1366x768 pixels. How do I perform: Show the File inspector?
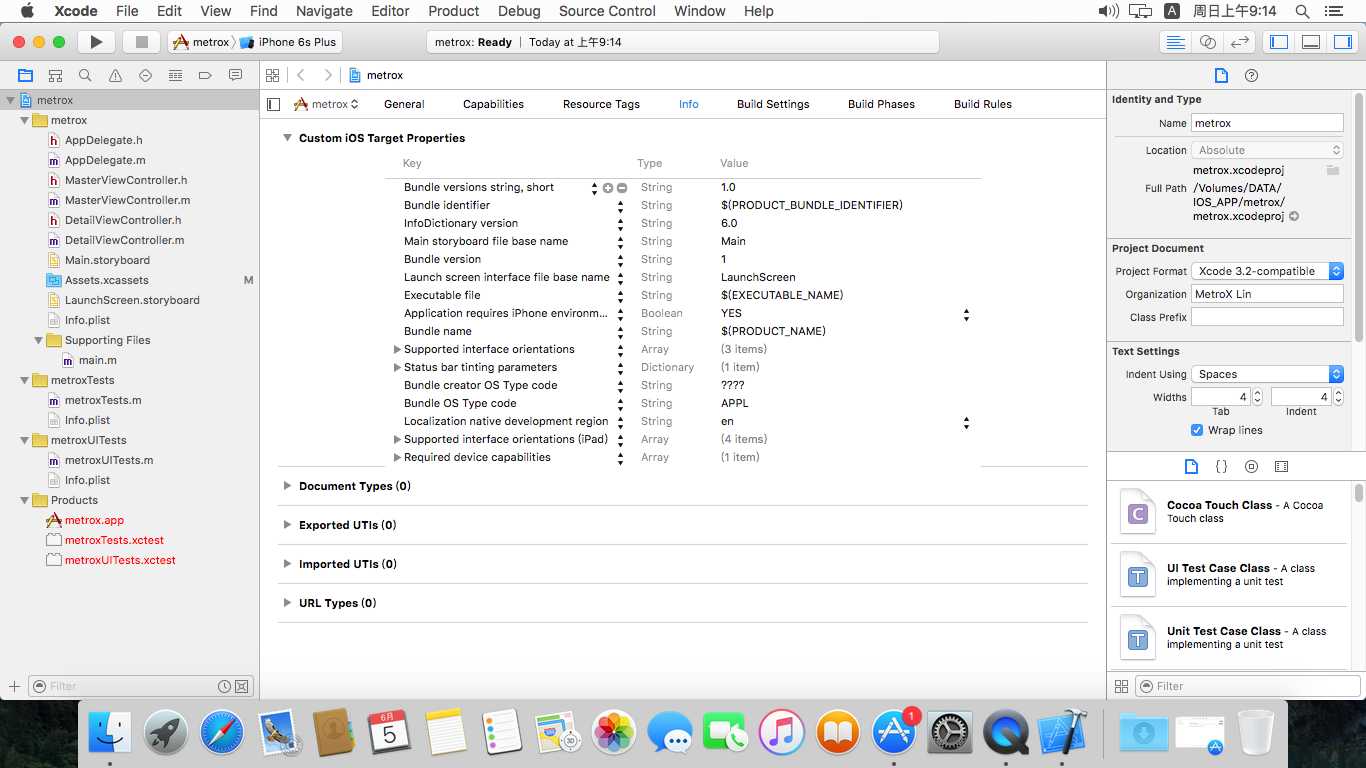(x=1221, y=75)
